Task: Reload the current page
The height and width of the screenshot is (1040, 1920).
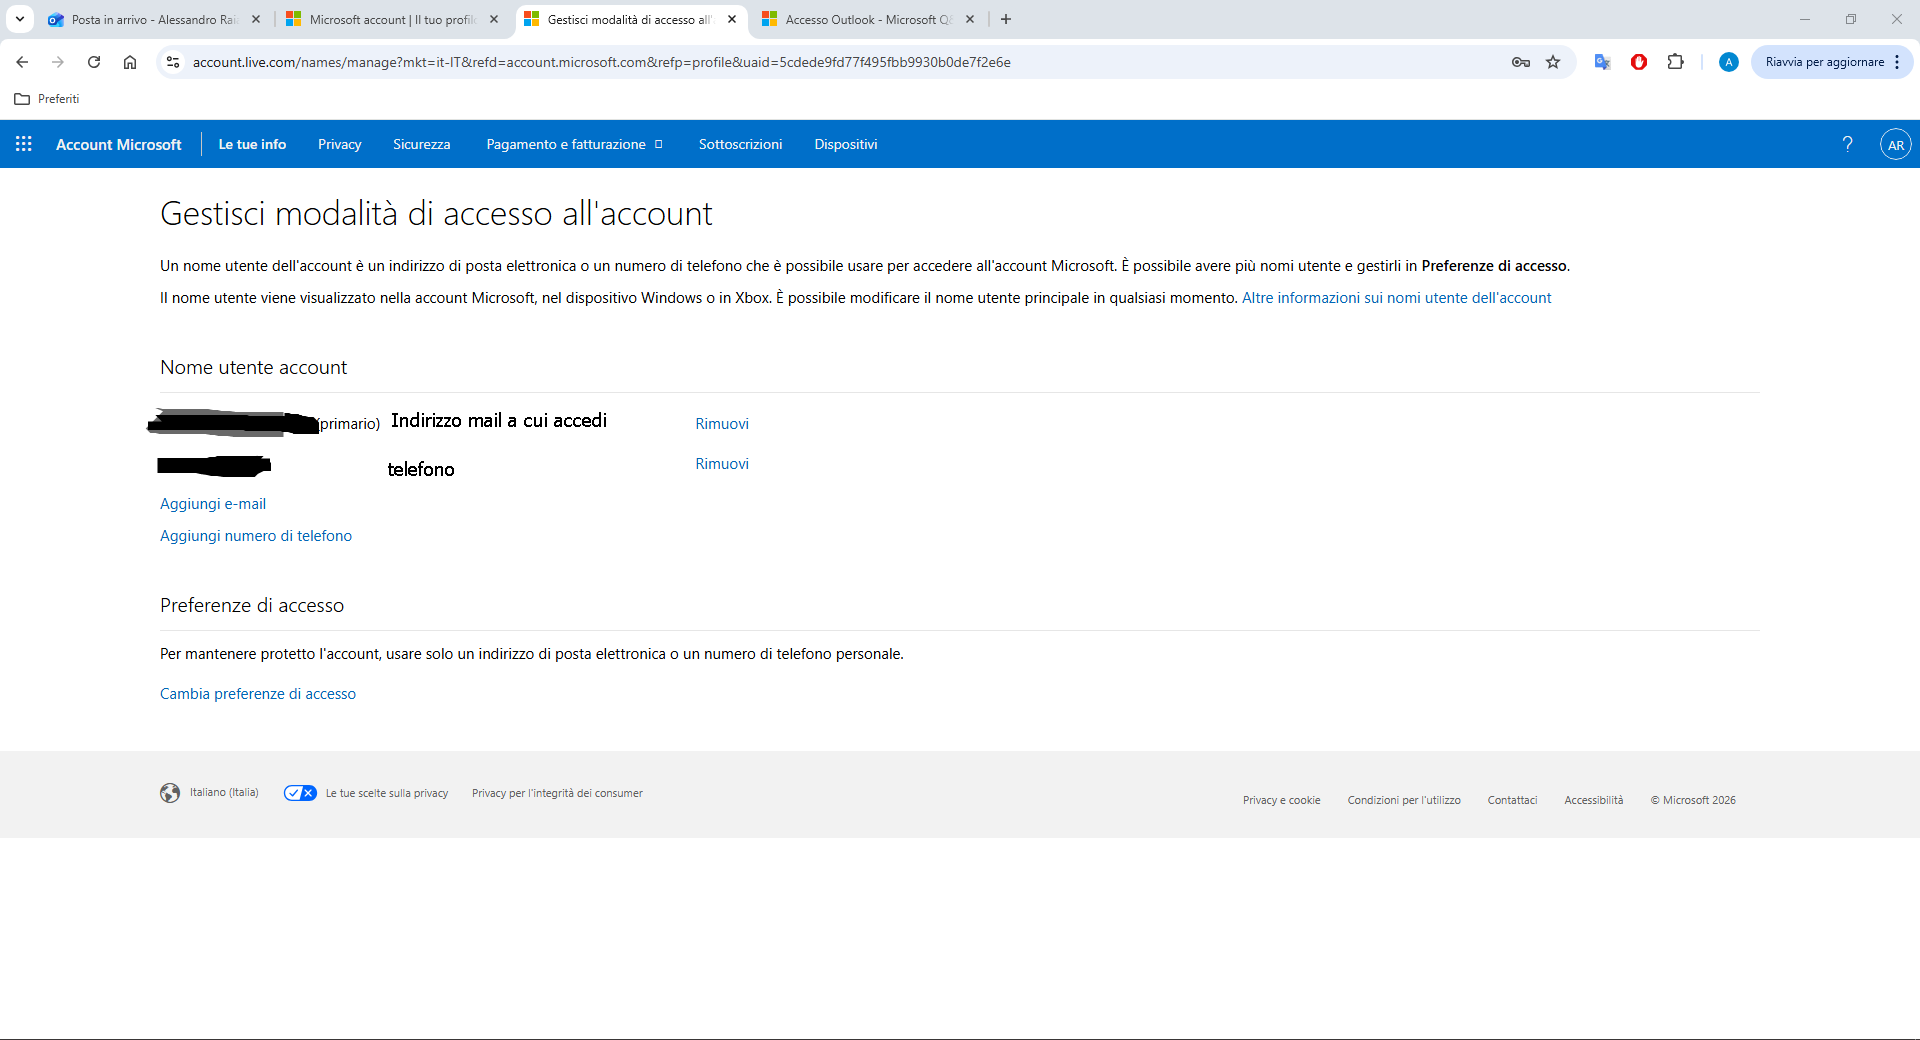Action: 94,62
